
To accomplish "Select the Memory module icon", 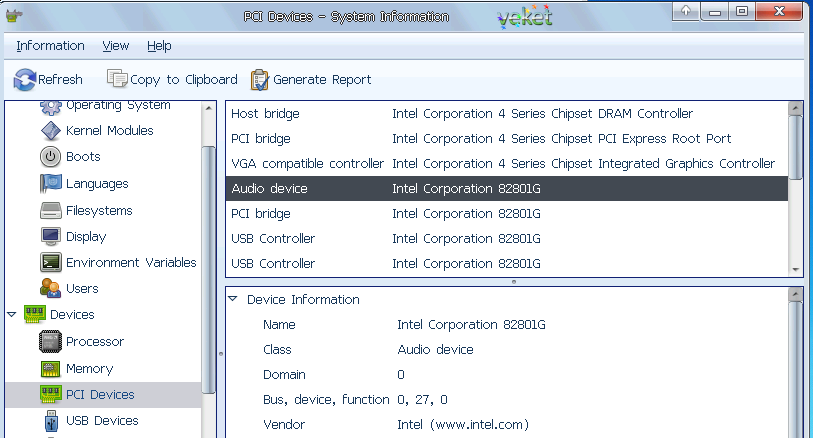I will click(x=50, y=369).
